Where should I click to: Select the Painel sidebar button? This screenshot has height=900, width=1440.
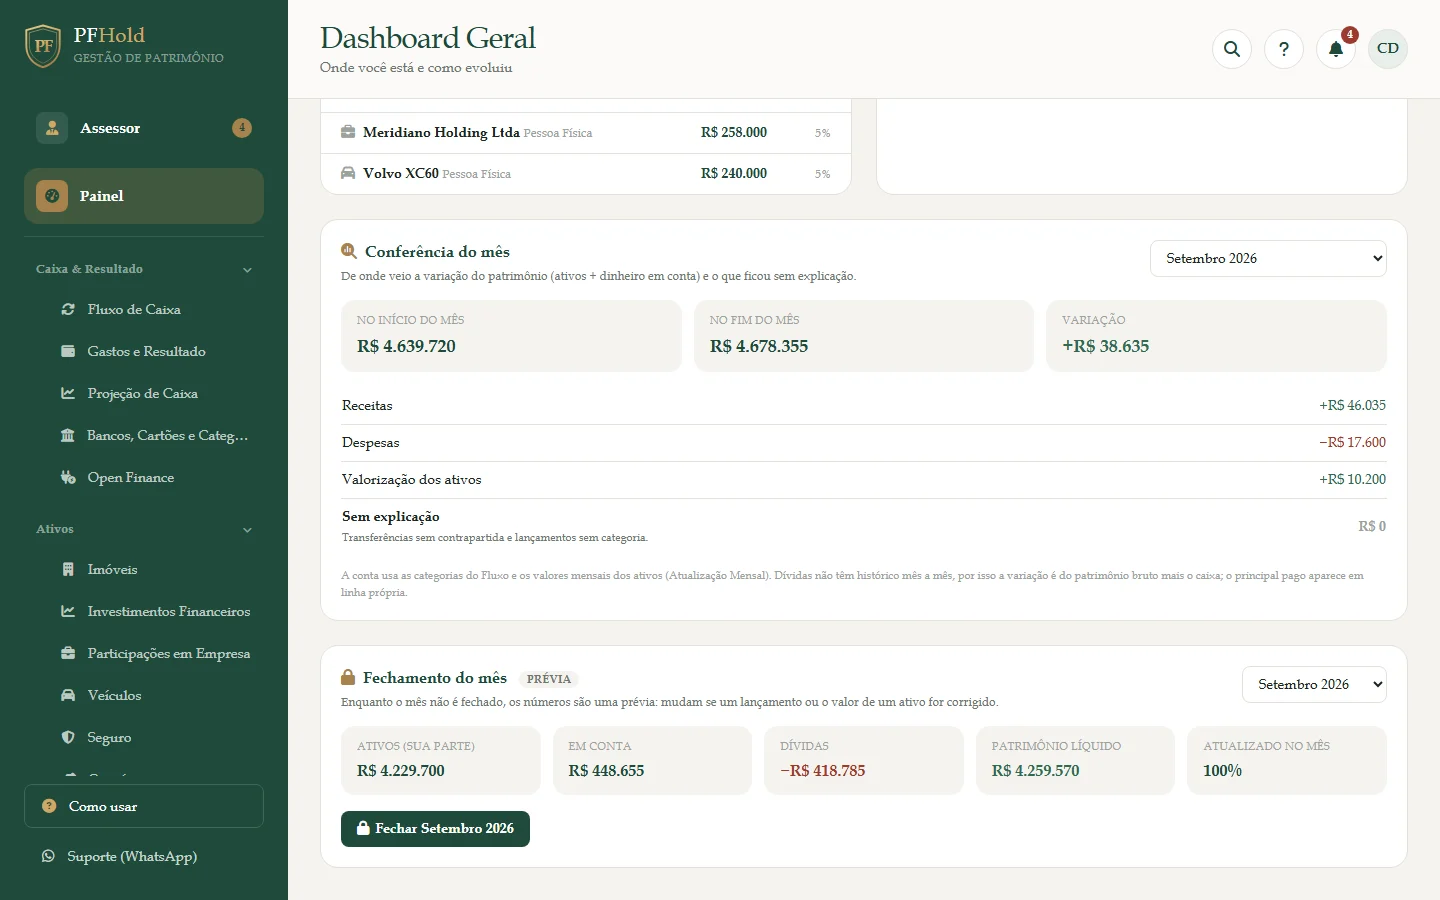(144, 196)
